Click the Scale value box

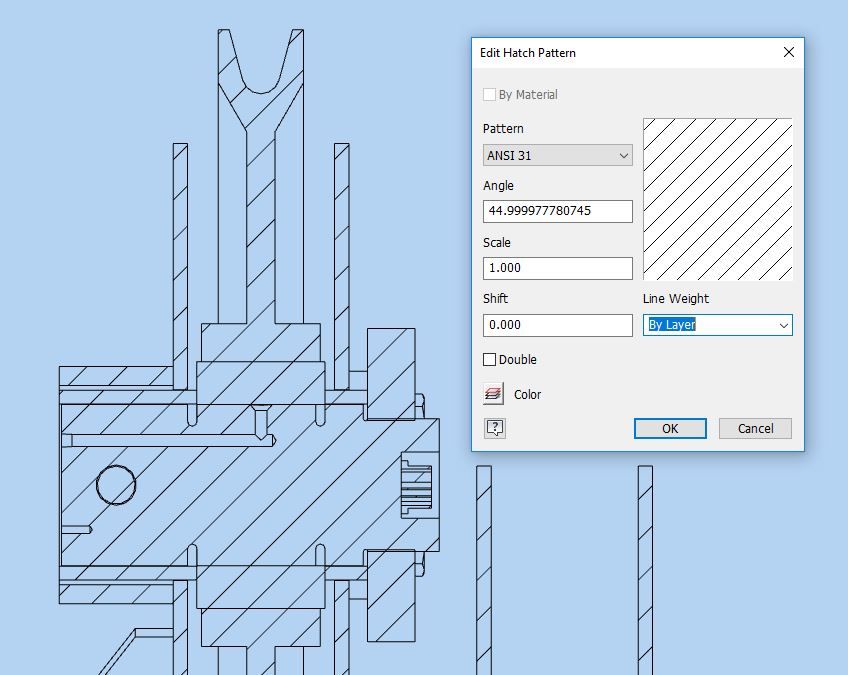(x=557, y=268)
